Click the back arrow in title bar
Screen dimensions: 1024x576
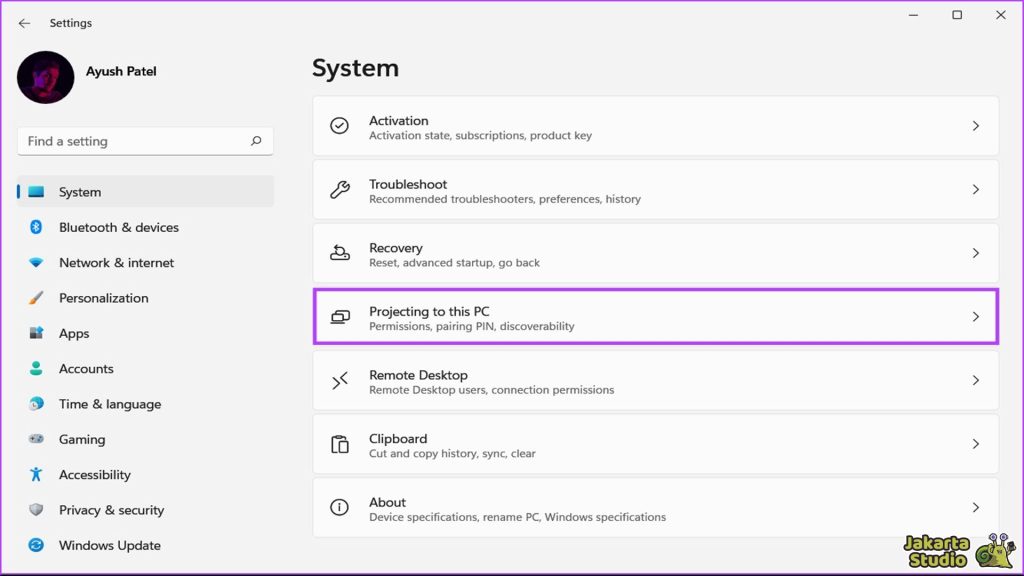(x=24, y=23)
